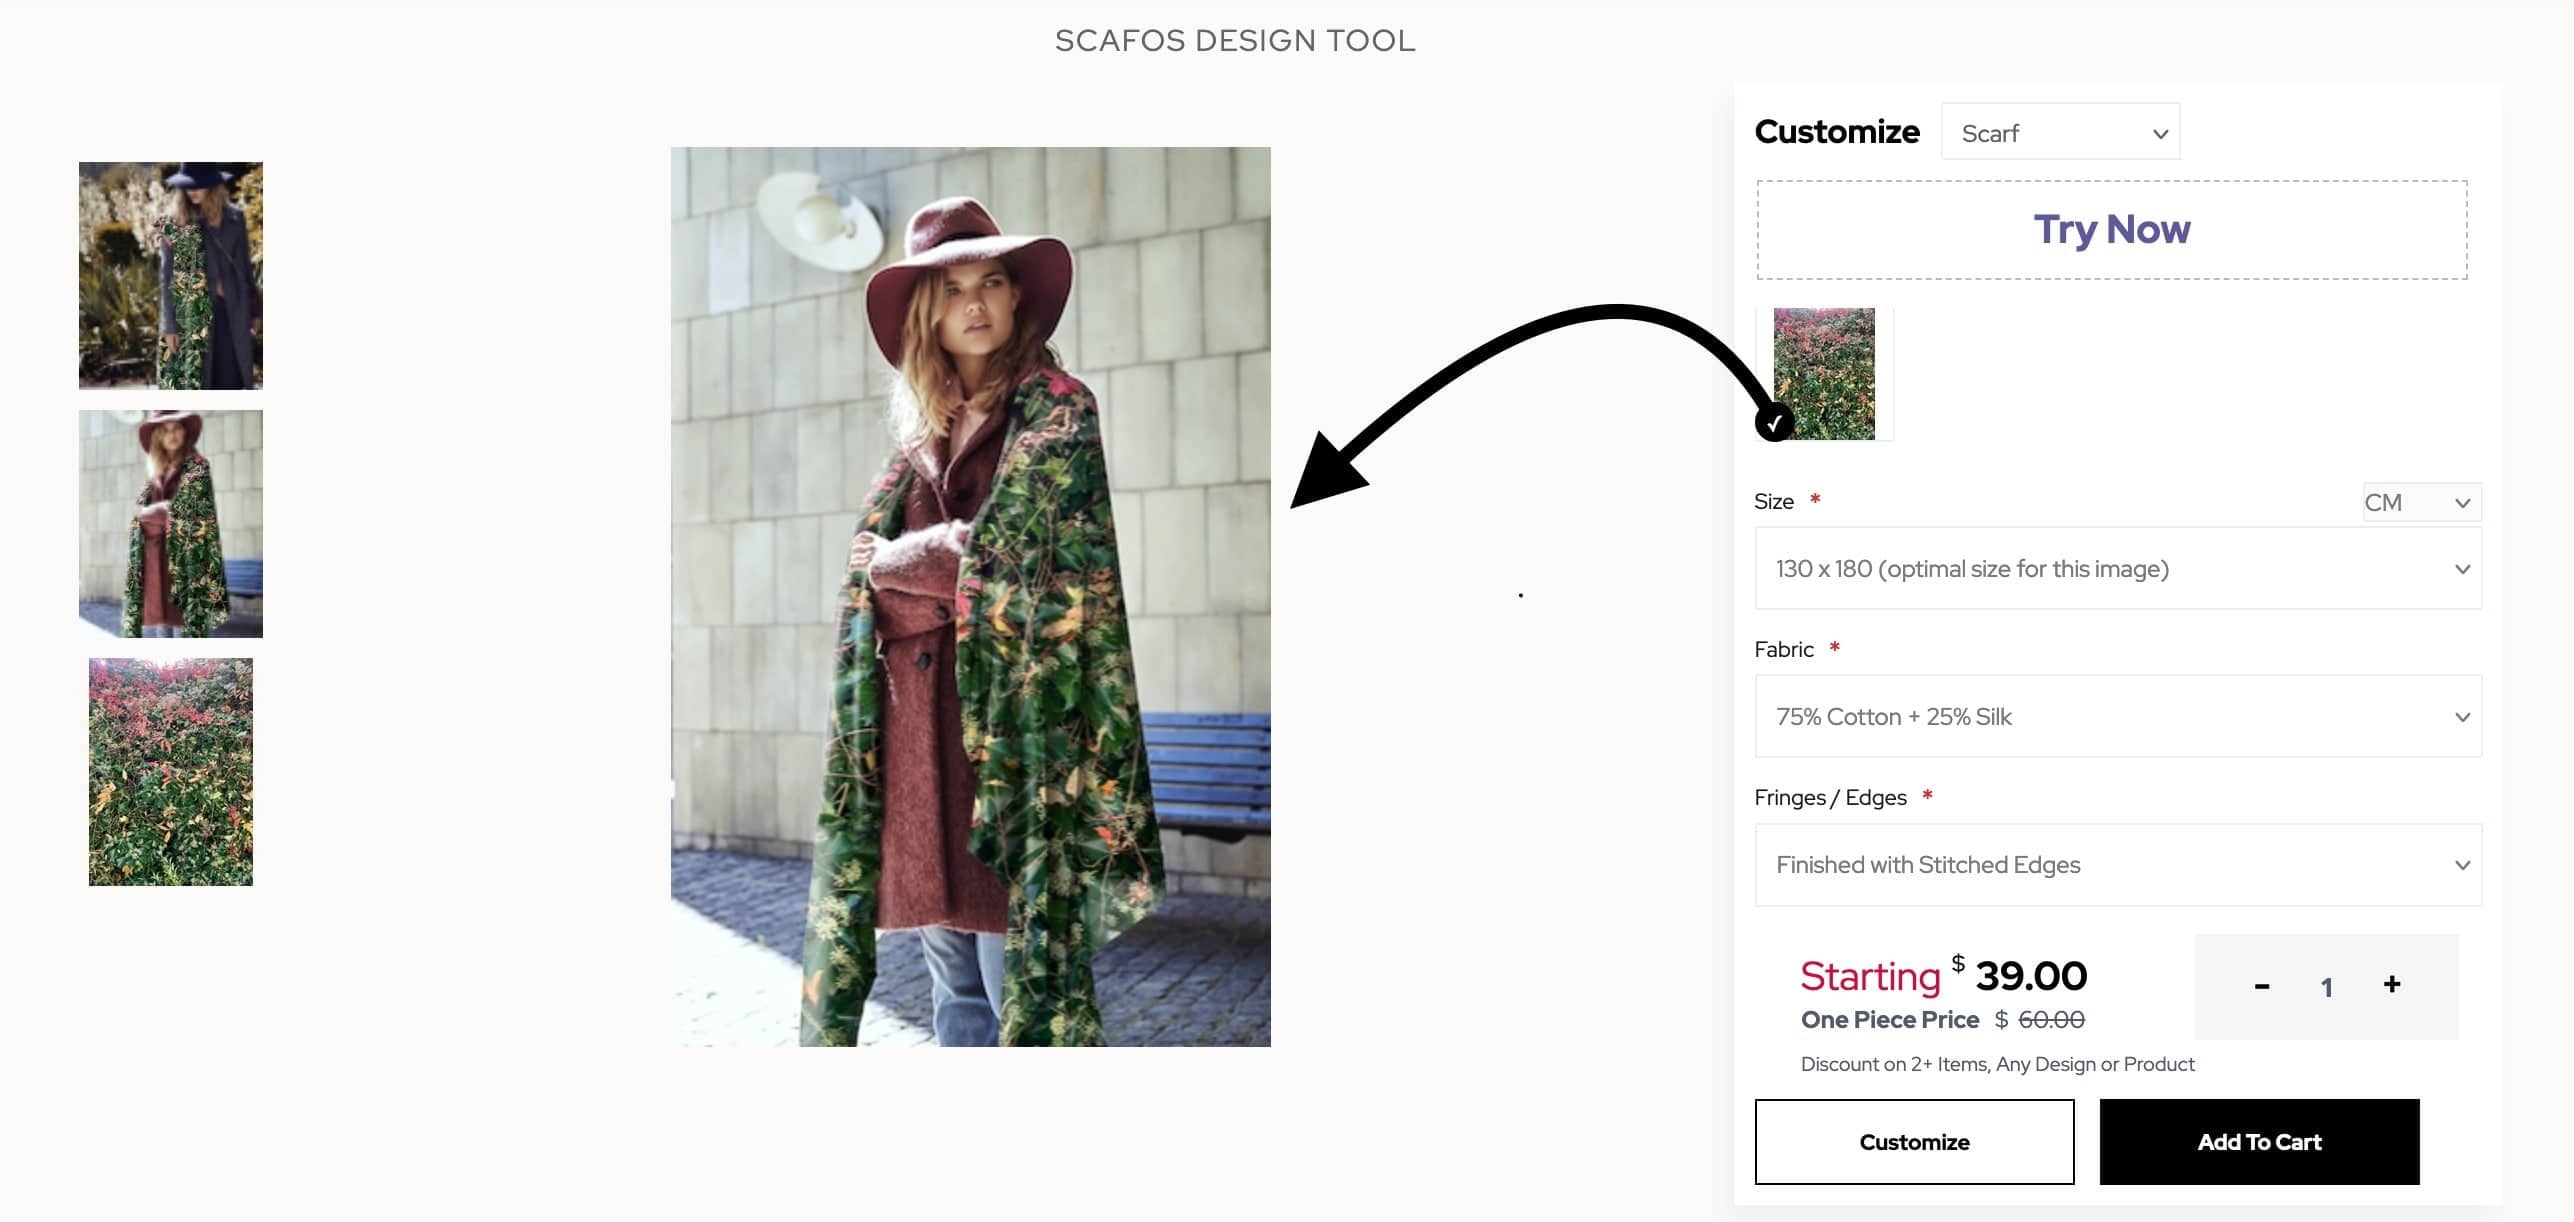Click the Customize panel title
This screenshot has width=2574, height=1222.
pos(1837,130)
